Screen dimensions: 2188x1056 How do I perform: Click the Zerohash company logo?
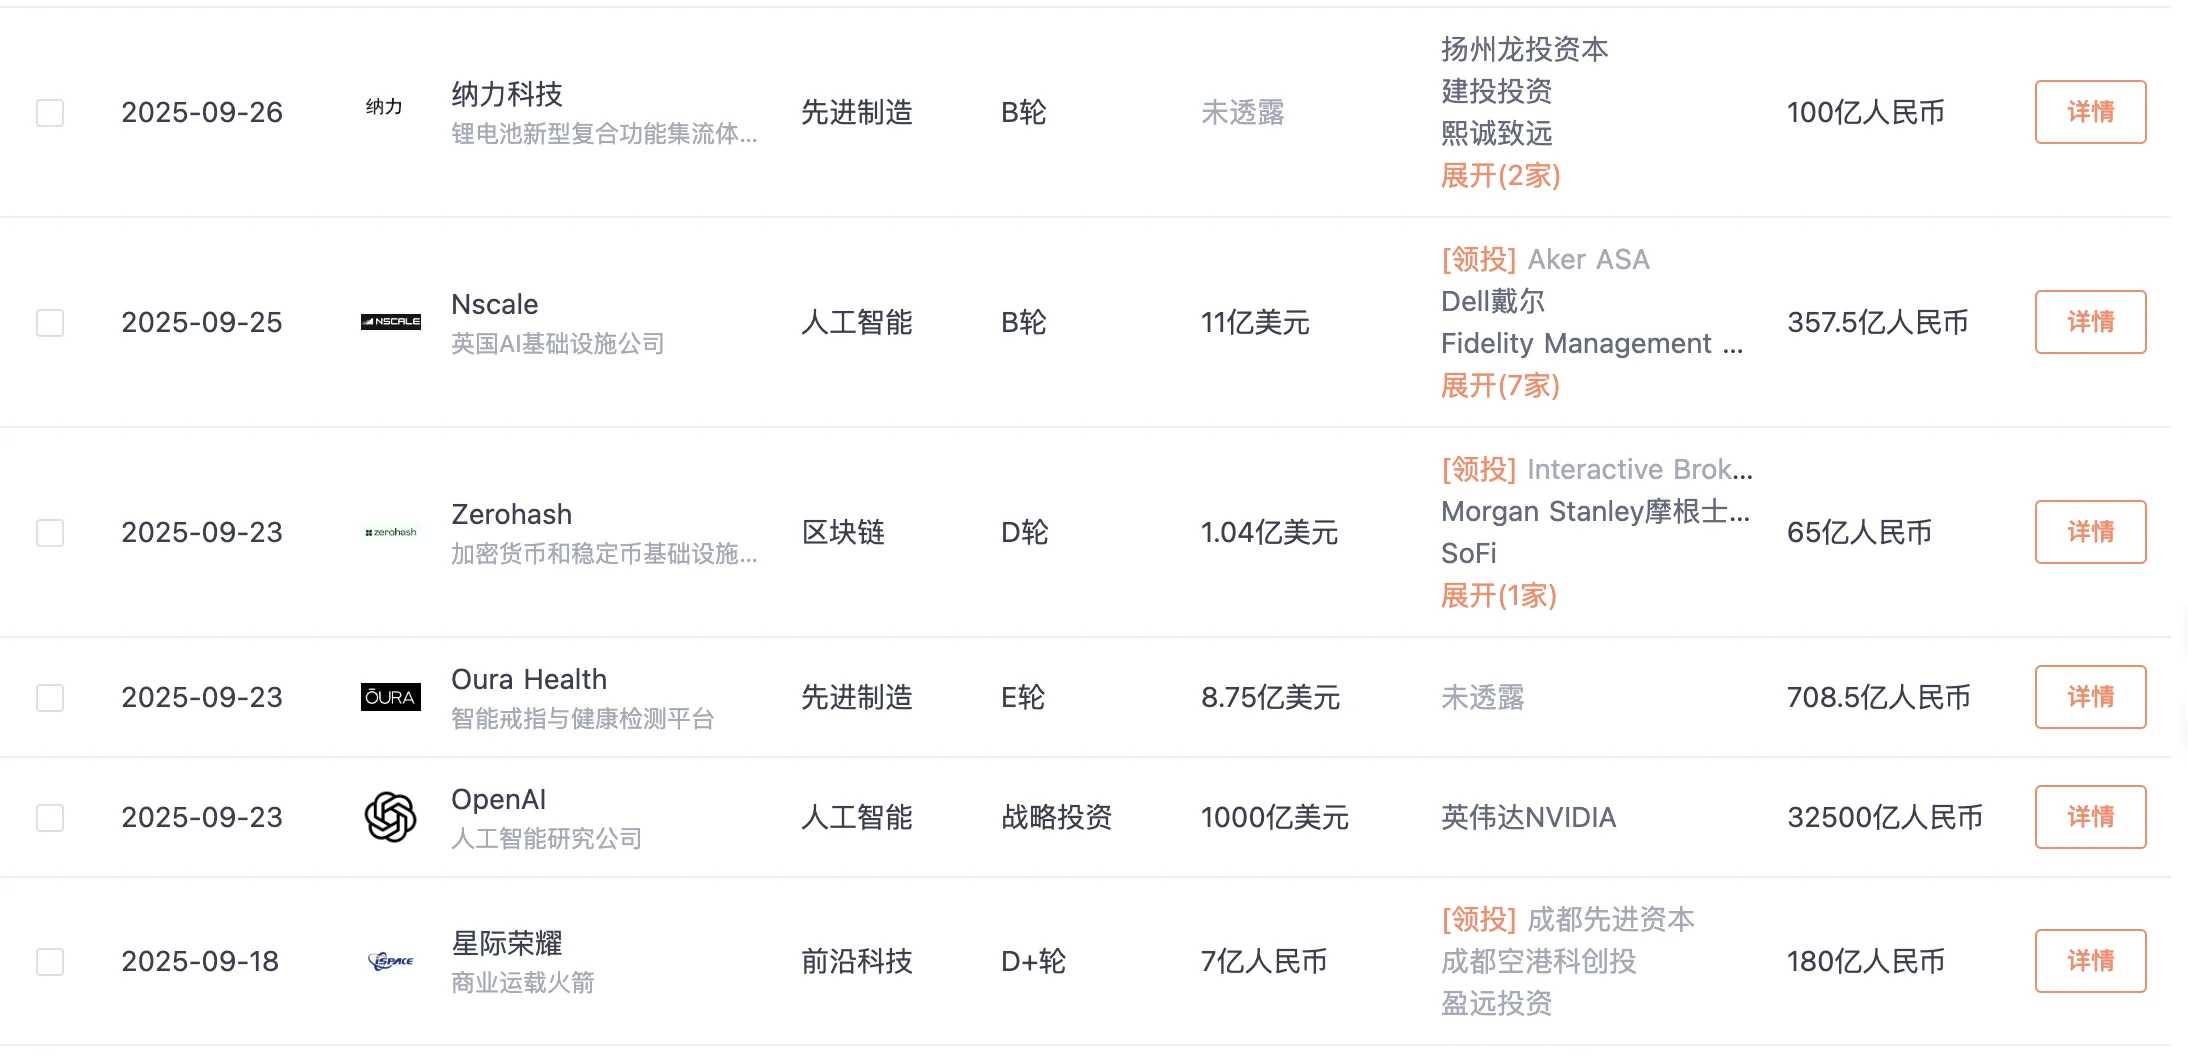point(391,532)
